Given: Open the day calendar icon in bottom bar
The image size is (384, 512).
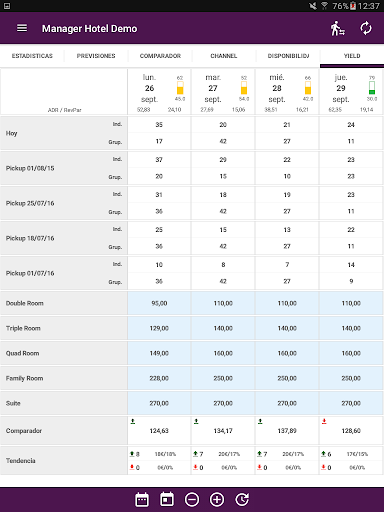Looking at the screenshot, I should 167,499.
